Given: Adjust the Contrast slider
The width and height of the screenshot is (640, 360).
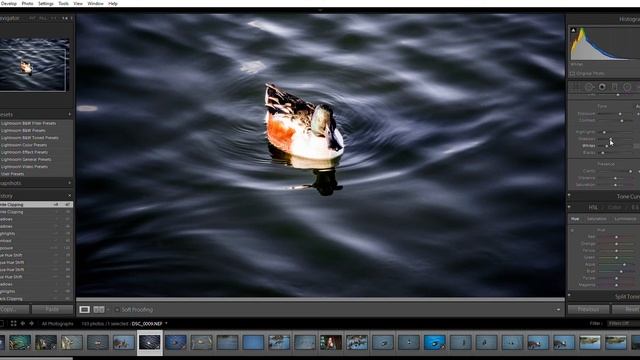Looking at the screenshot, I should pos(622,121).
